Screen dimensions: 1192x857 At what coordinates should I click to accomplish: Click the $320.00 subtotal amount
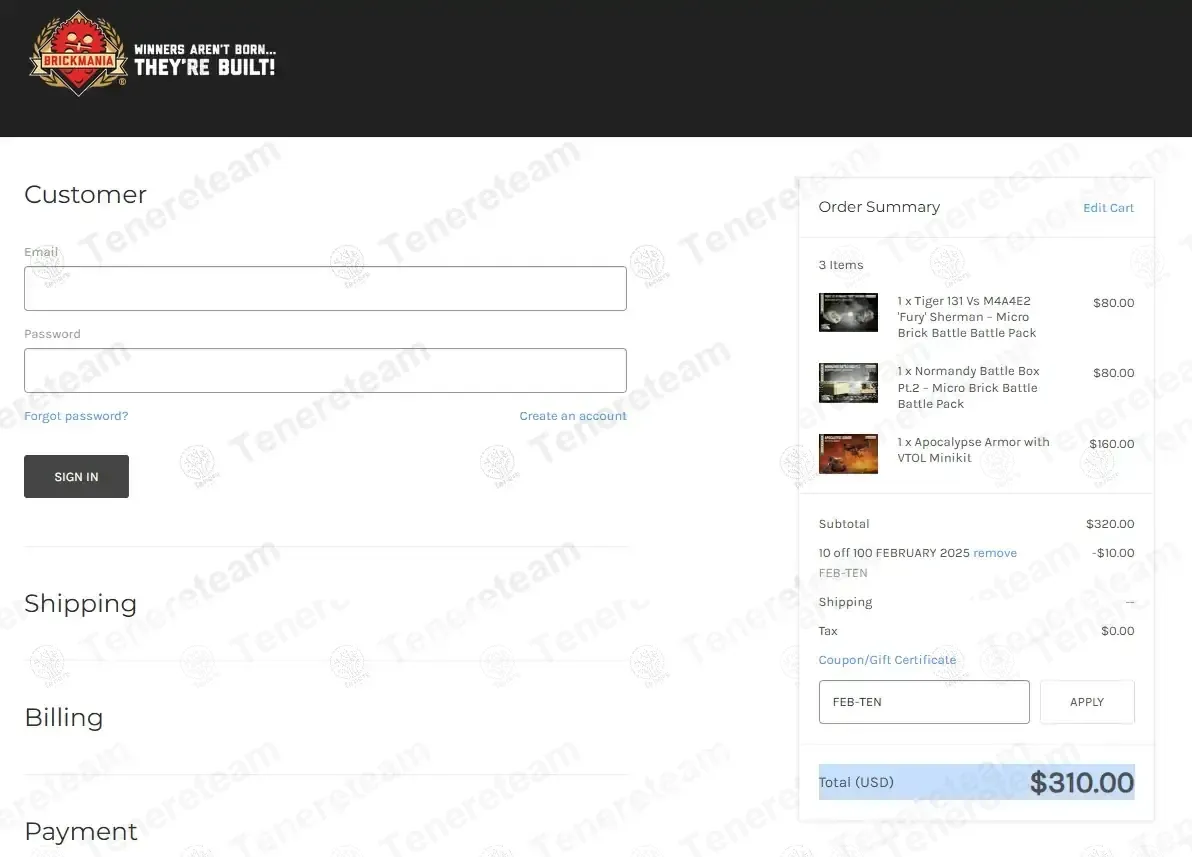[x=1110, y=524]
